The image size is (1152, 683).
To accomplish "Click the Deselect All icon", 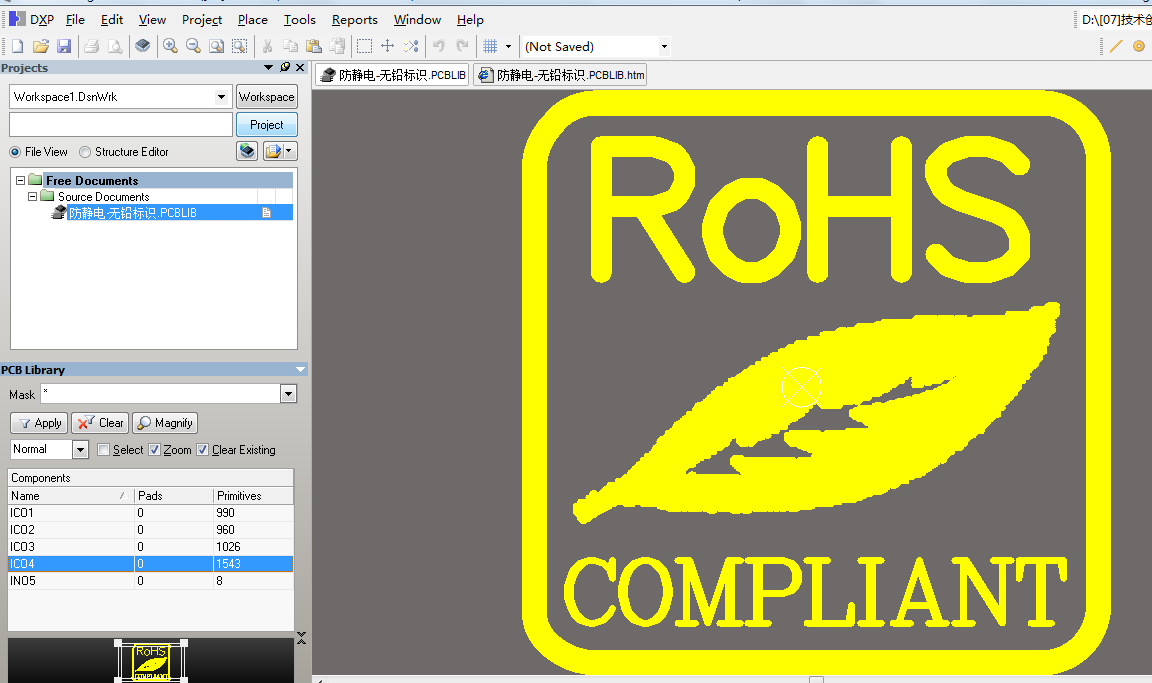I will (x=411, y=46).
